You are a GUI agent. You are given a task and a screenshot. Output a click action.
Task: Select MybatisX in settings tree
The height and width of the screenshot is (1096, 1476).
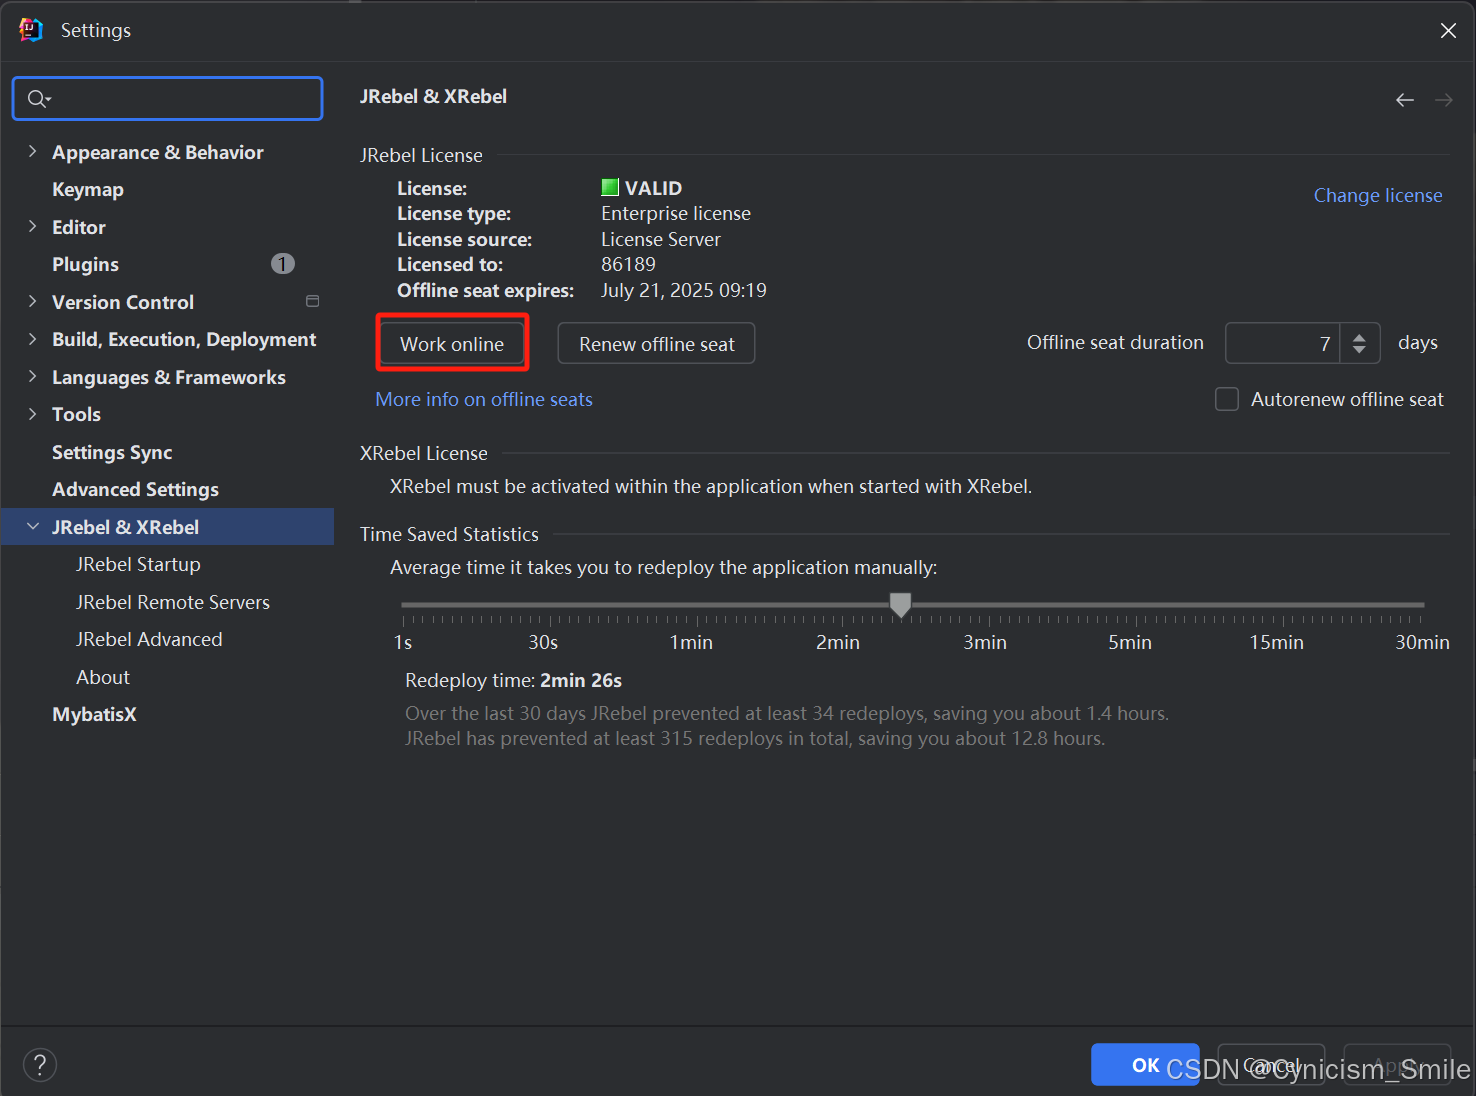coord(94,714)
